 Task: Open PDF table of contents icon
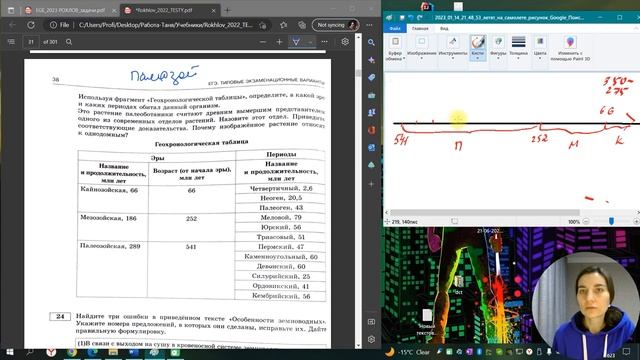coord(11,42)
